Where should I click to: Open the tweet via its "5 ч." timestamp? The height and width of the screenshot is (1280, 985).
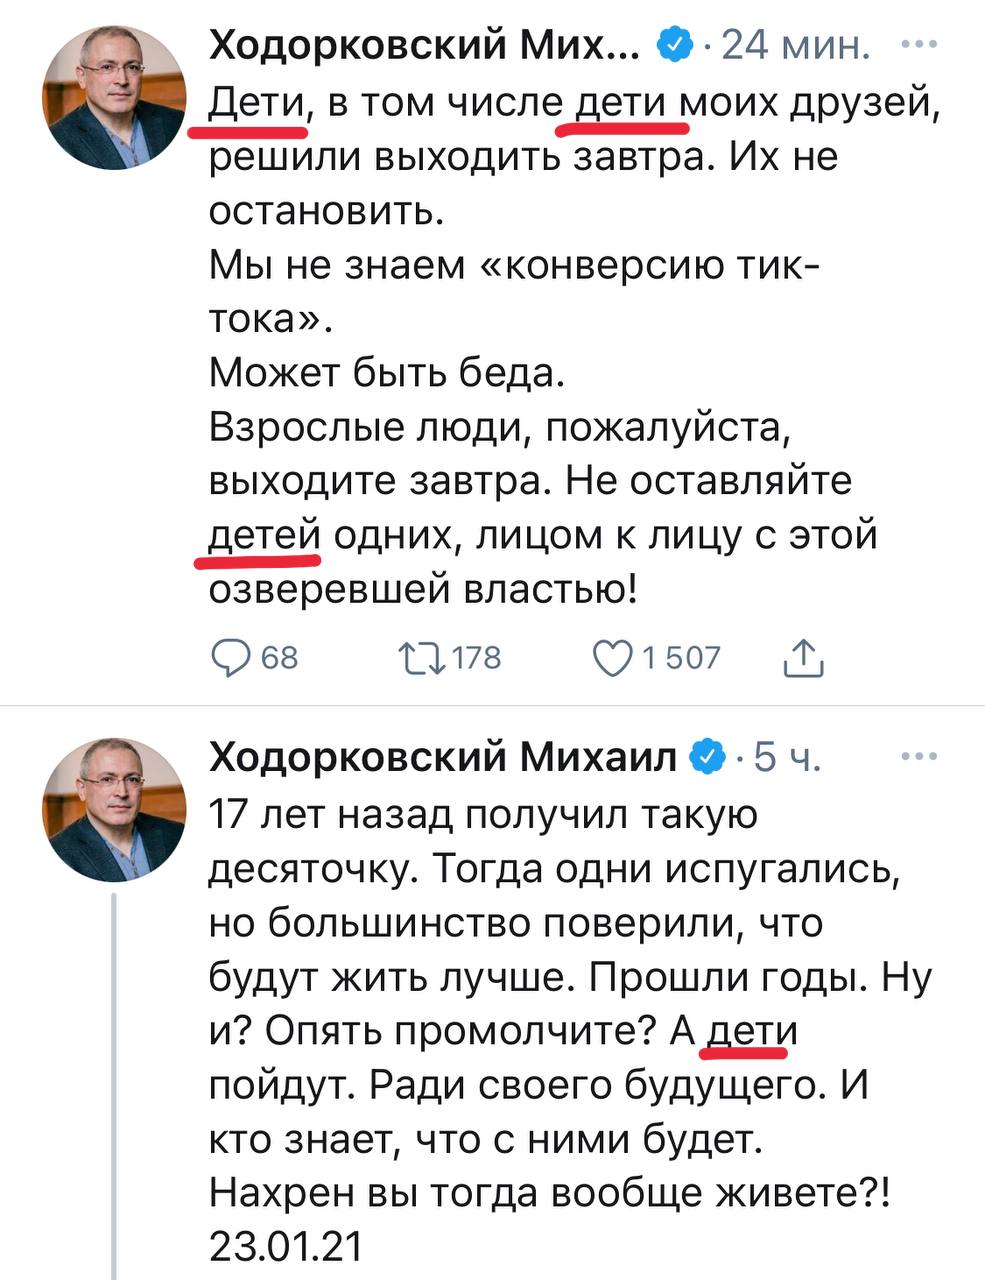pyautogui.click(x=787, y=759)
